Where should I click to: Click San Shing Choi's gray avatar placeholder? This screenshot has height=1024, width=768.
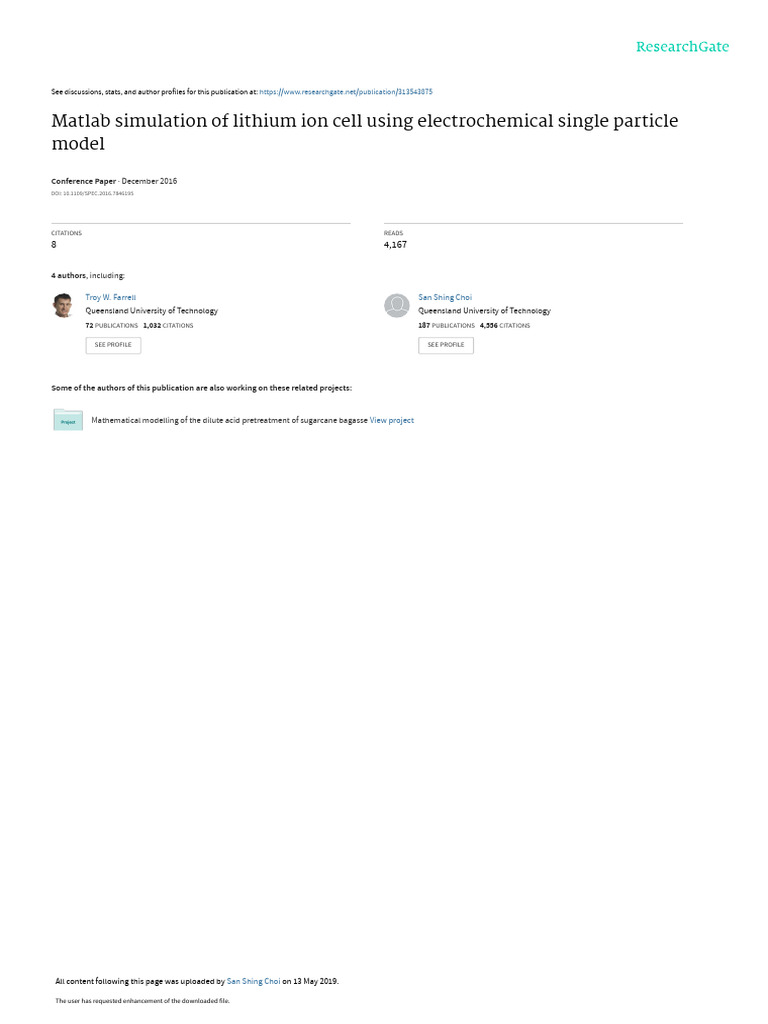pos(396,305)
